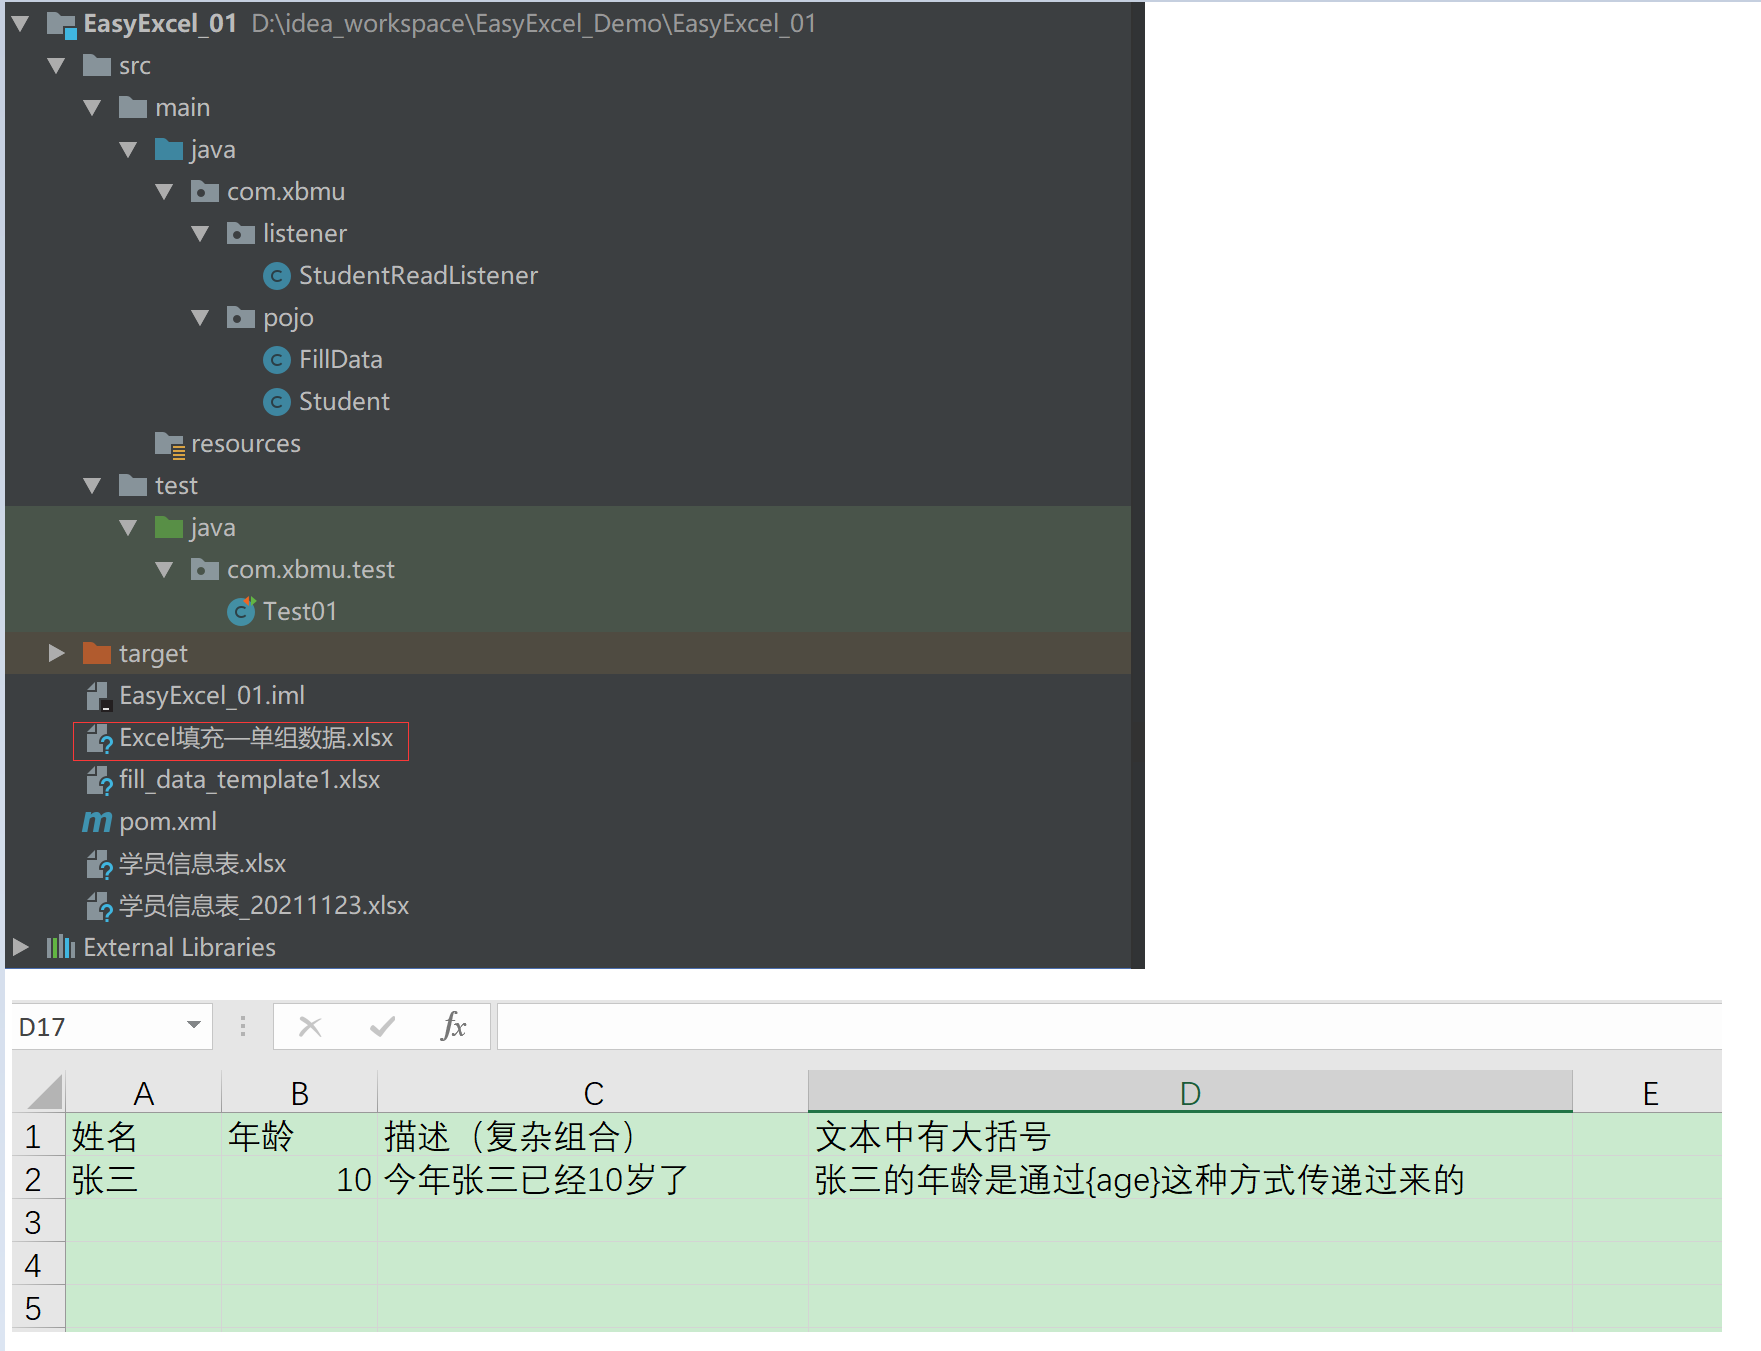Image resolution: width=1761 pixels, height=1351 pixels.
Task: Open the FillData class
Action: click(x=341, y=359)
